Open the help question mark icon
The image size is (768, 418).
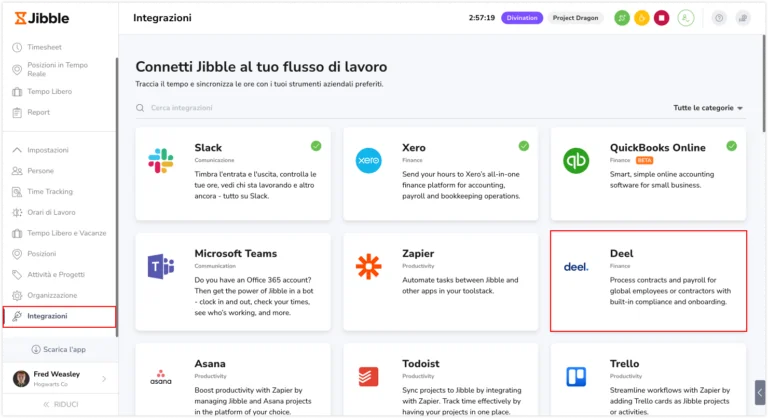[719, 18]
